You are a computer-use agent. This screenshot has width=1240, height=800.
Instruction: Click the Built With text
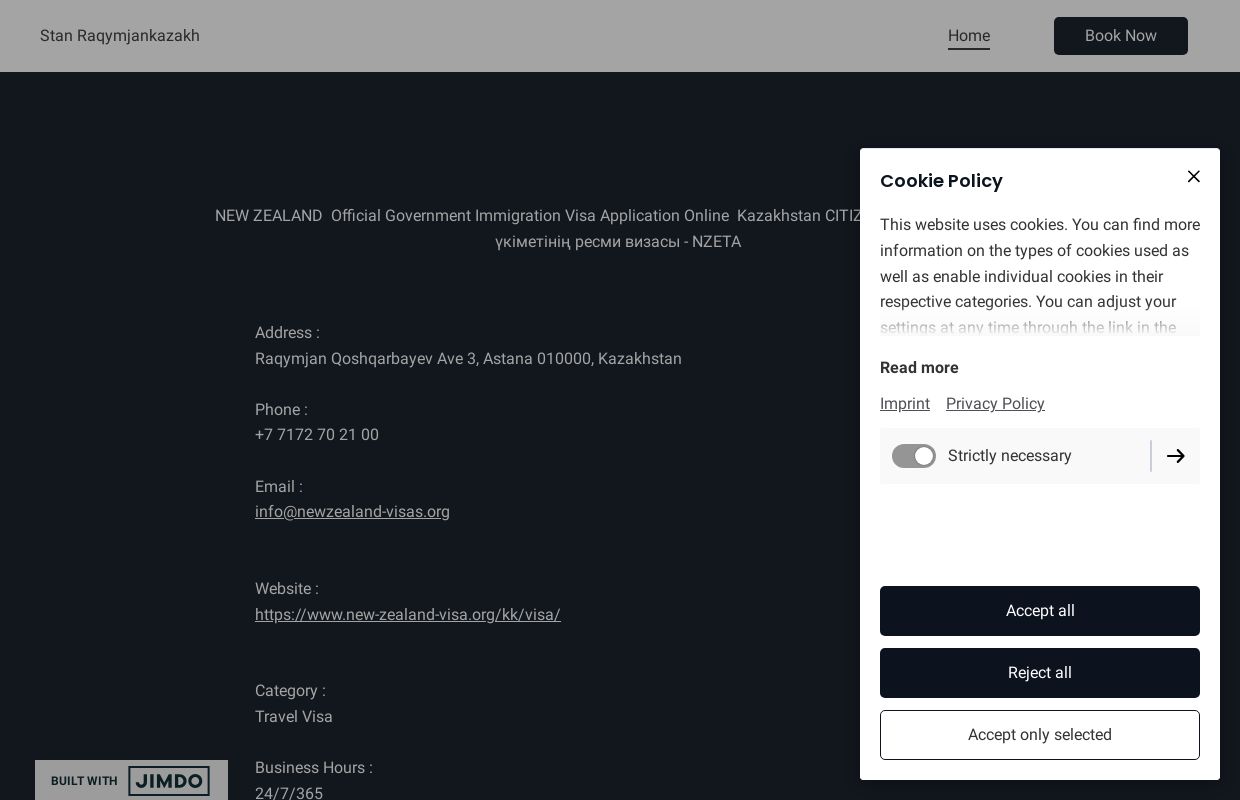(84, 781)
